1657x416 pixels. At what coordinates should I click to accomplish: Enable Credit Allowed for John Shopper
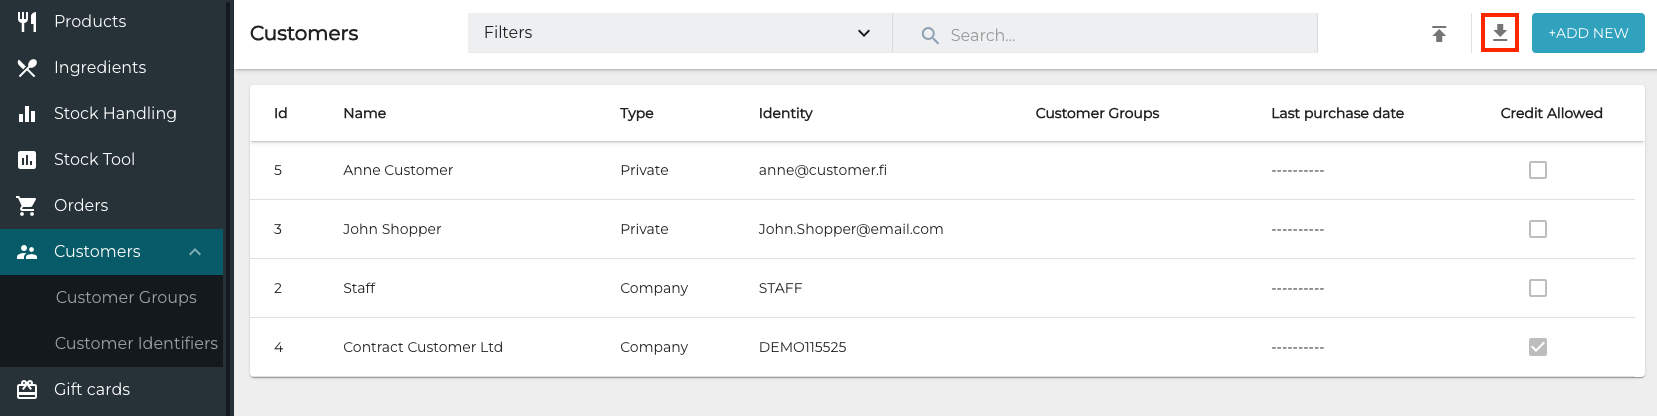coord(1537,229)
